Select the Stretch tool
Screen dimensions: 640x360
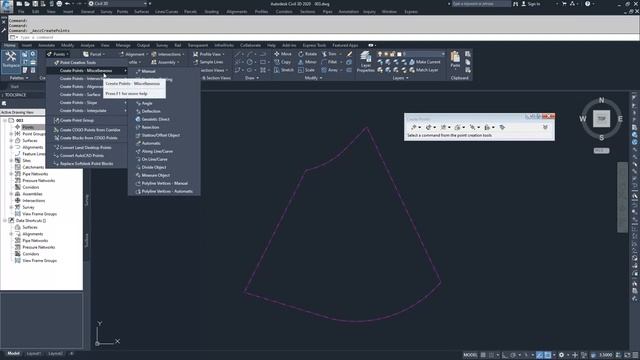pyautogui.click(x=284, y=70)
